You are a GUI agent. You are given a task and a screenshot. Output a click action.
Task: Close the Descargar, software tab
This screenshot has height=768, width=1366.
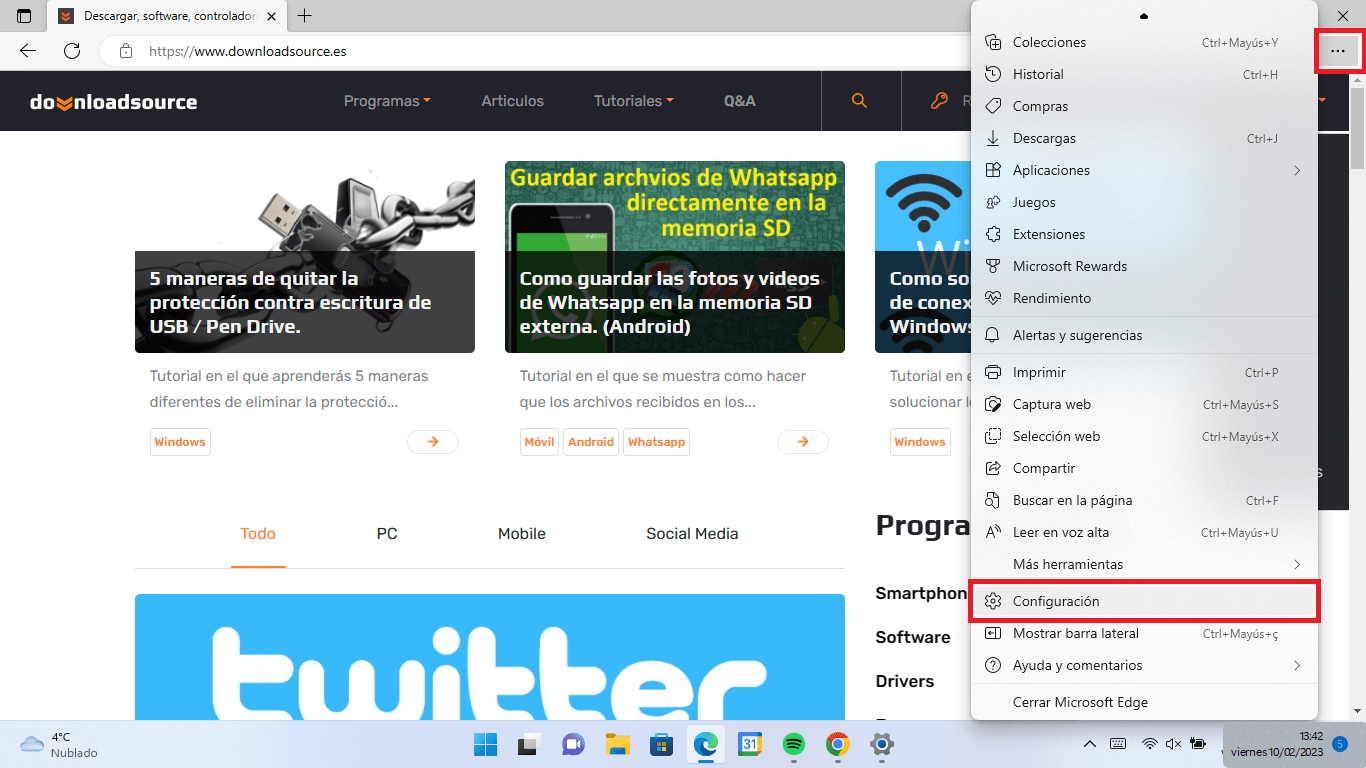tap(271, 16)
